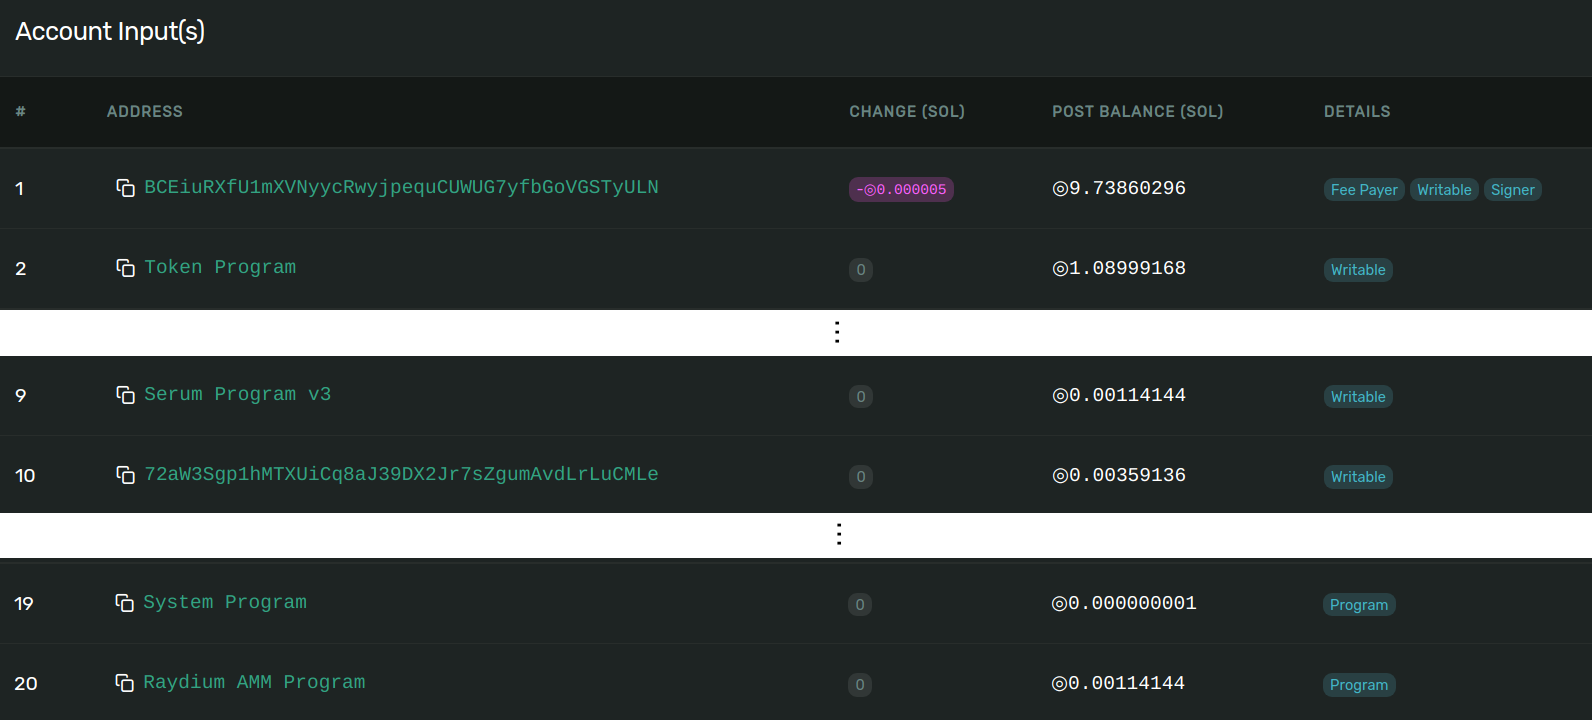Copy the Serum Program v3 address
This screenshot has height=720, width=1592.
(x=125, y=395)
